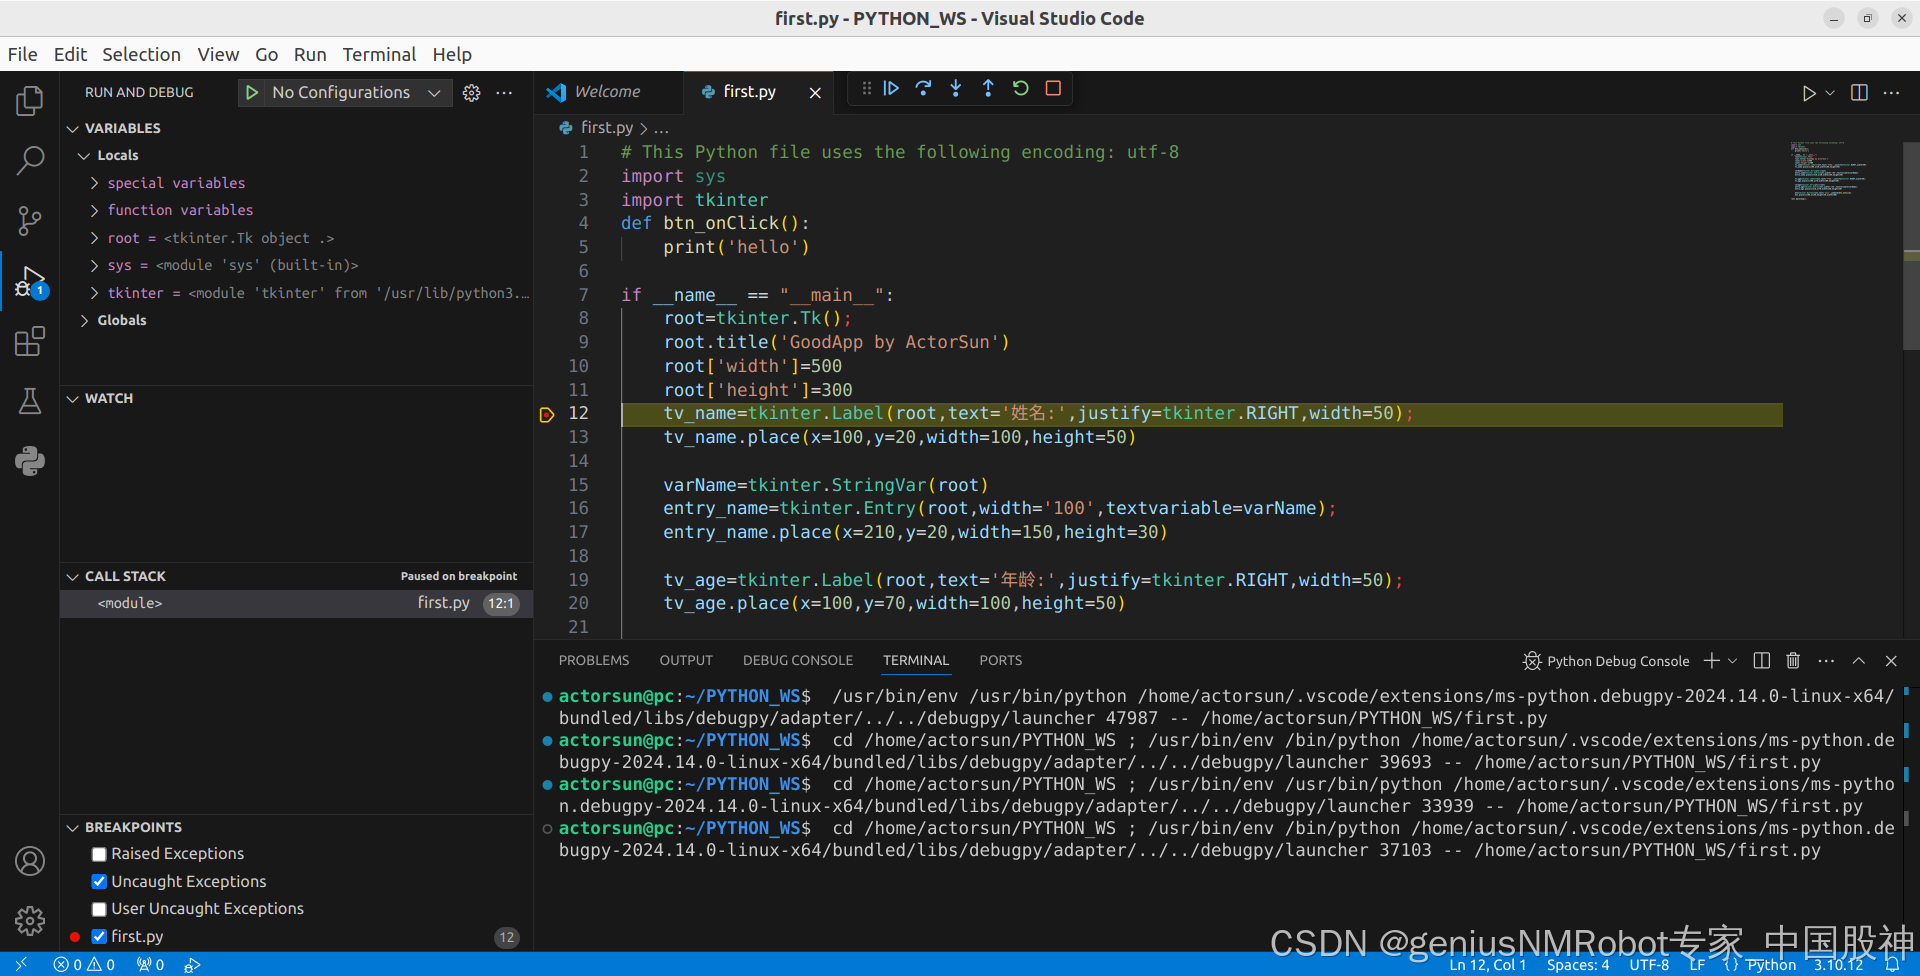This screenshot has height=976, width=1920.
Task: Open the Search view in the sidebar
Action: [30, 160]
